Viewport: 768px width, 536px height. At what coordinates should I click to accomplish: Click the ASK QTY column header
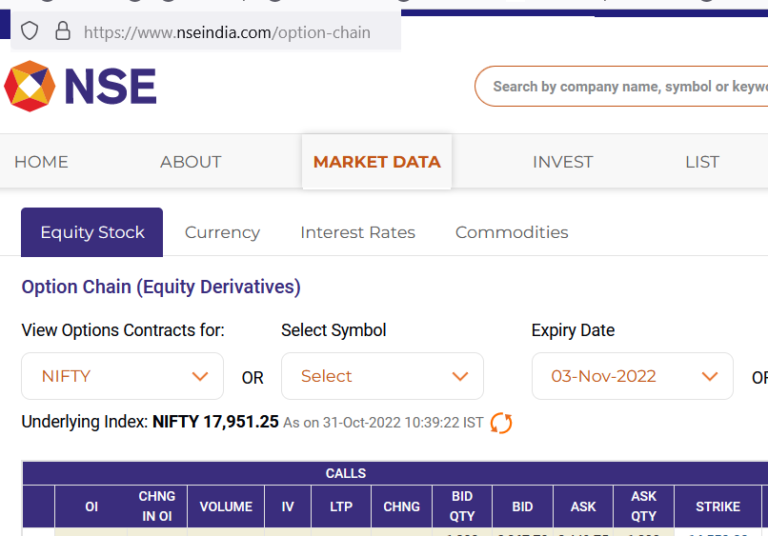(x=644, y=506)
